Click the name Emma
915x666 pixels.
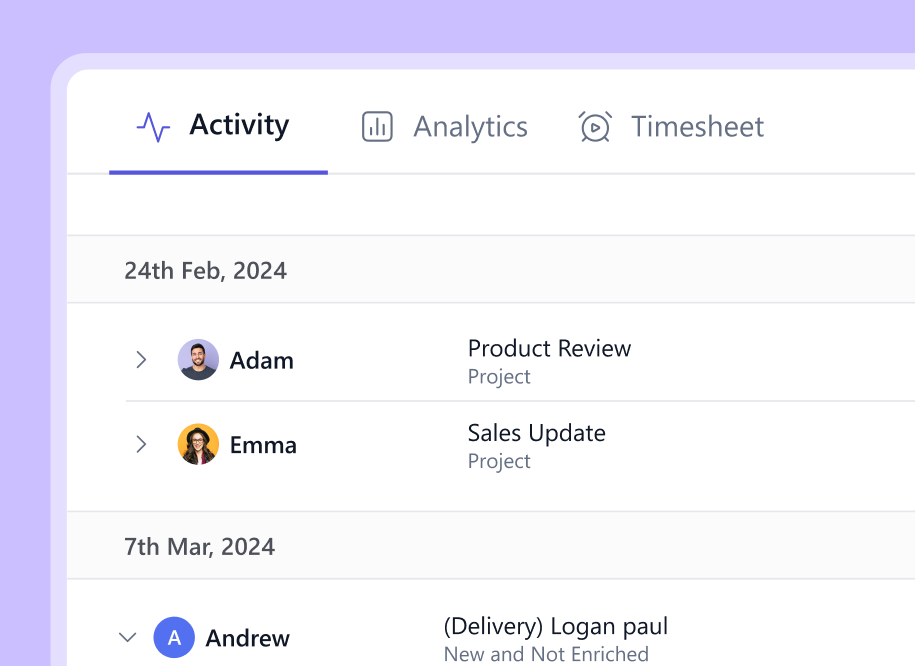263,445
